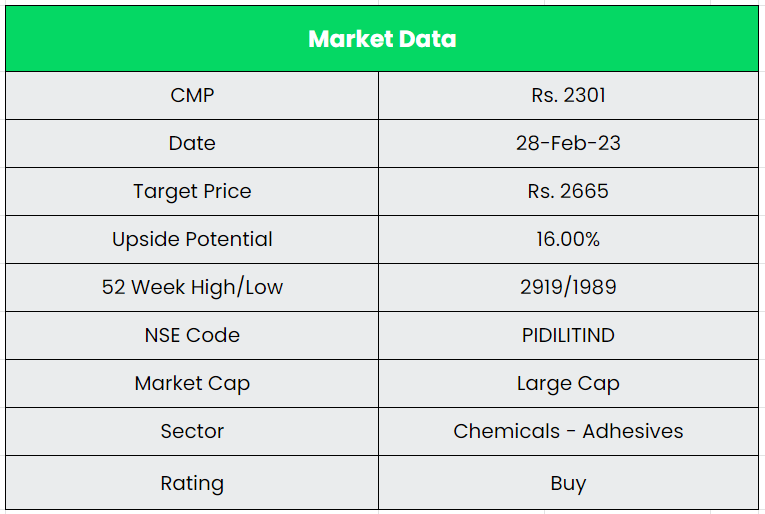Image resolution: width=765 pixels, height=514 pixels.
Task: Select the Sector label cell
Action: click(192, 431)
